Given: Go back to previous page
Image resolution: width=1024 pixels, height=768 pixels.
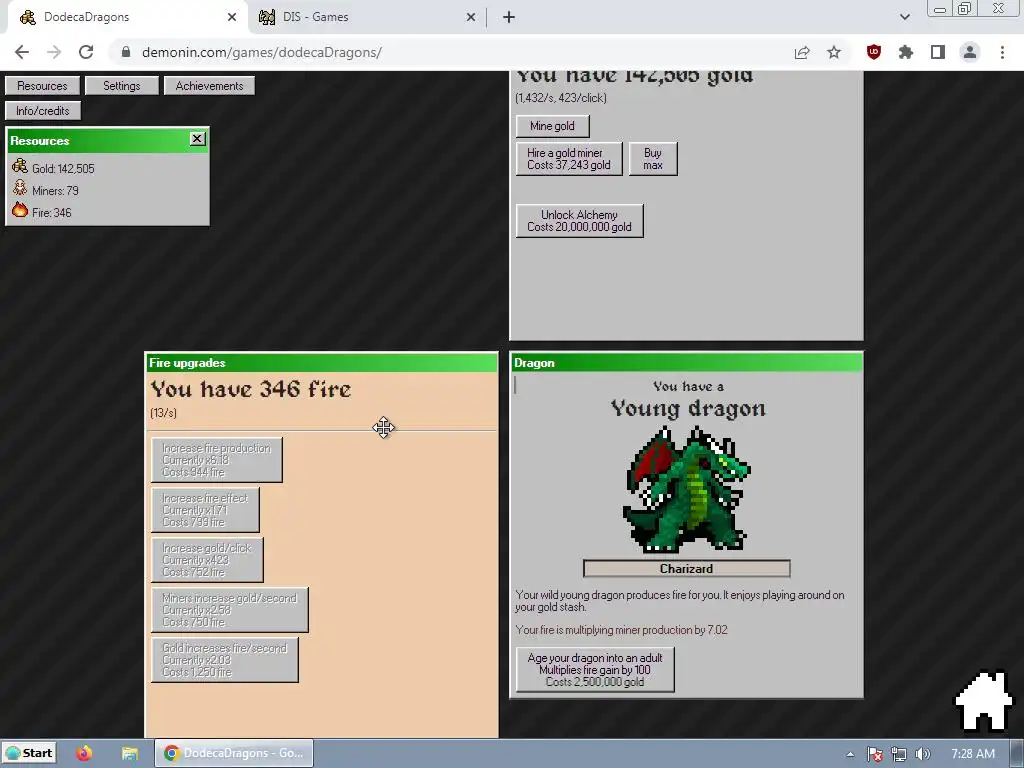Looking at the screenshot, I should click(22, 52).
